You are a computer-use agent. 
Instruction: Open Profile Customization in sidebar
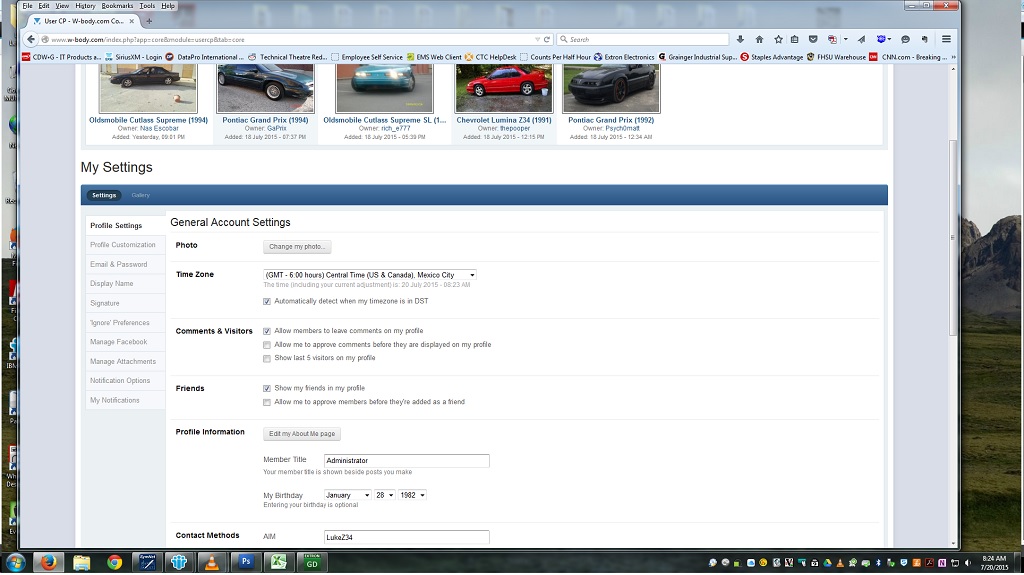(123, 245)
